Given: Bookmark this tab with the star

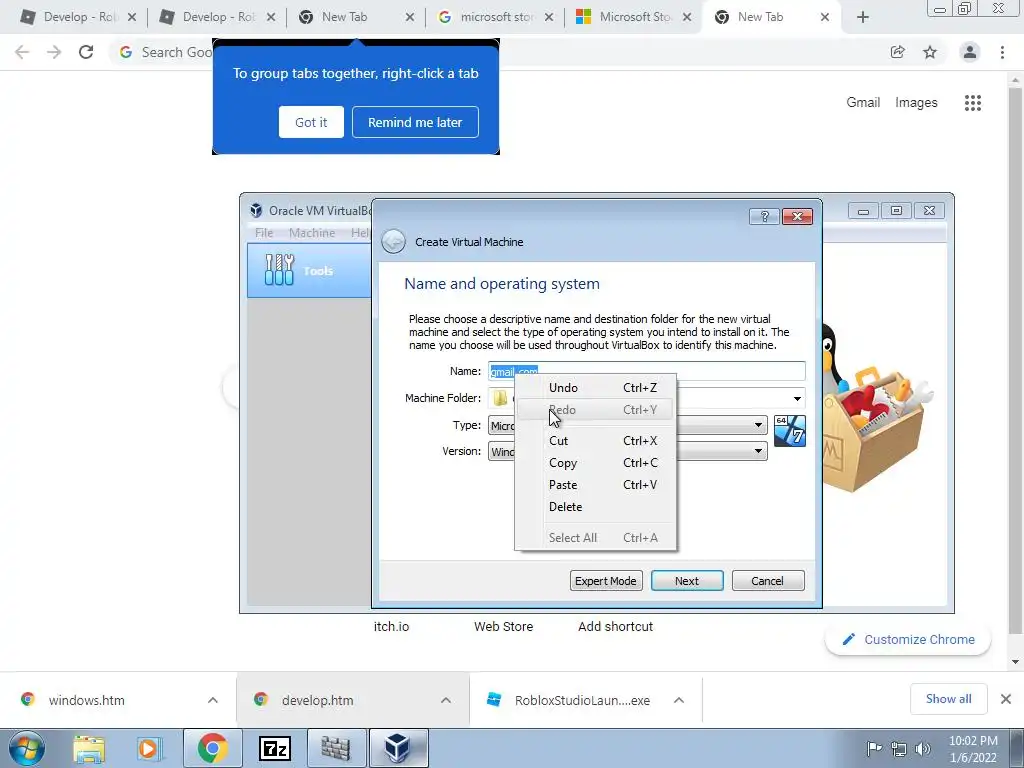Looking at the screenshot, I should click(x=930, y=52).
